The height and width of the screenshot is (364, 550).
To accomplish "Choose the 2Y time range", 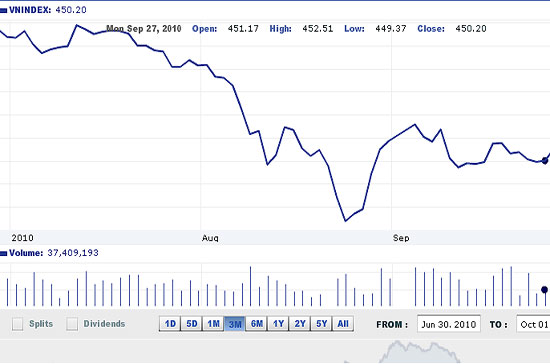I will (x=300, y=323).
